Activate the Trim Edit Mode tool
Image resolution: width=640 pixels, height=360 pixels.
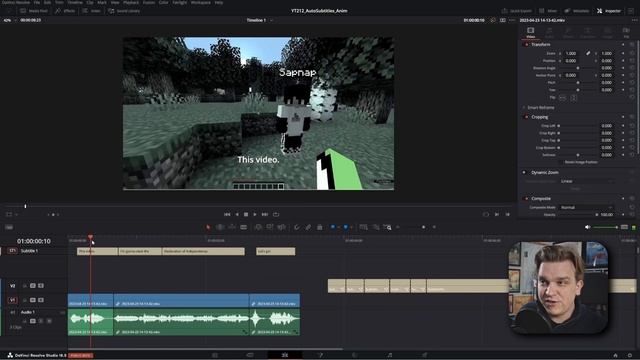(x=220, y=227)
